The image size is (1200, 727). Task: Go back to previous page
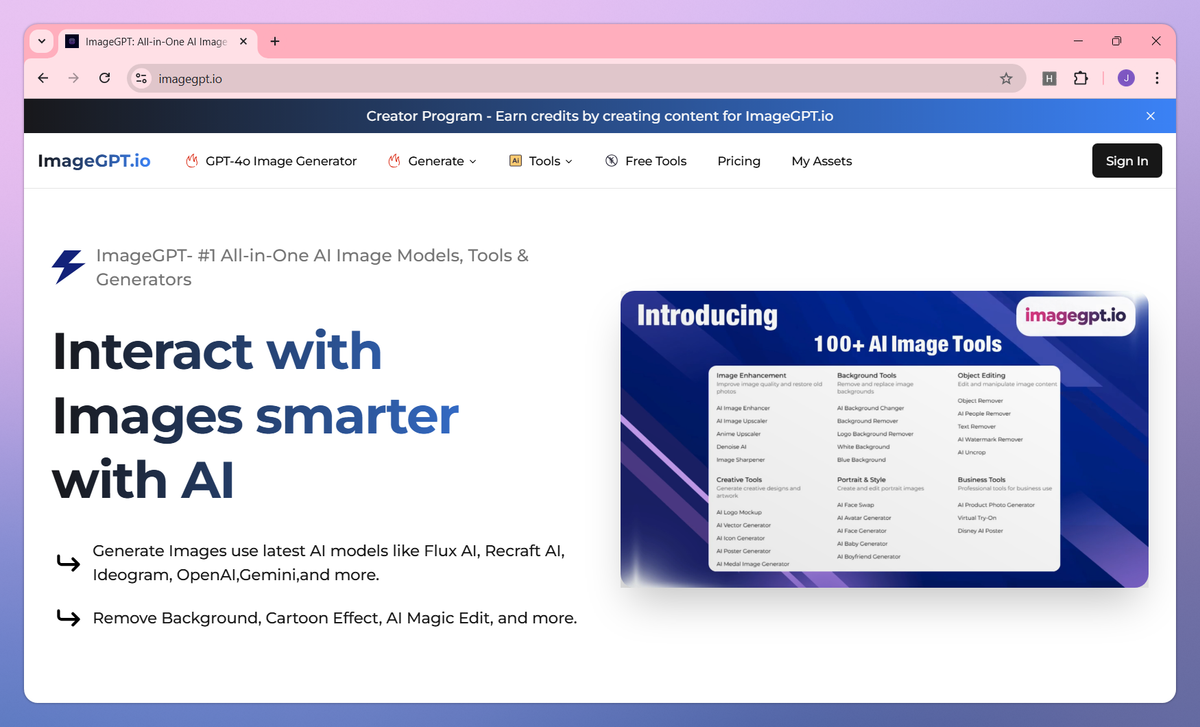click(42, 78)
